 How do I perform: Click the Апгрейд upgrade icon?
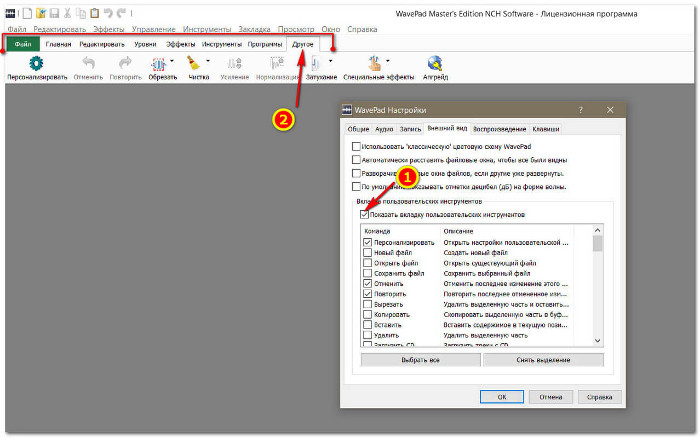[435, 64]
